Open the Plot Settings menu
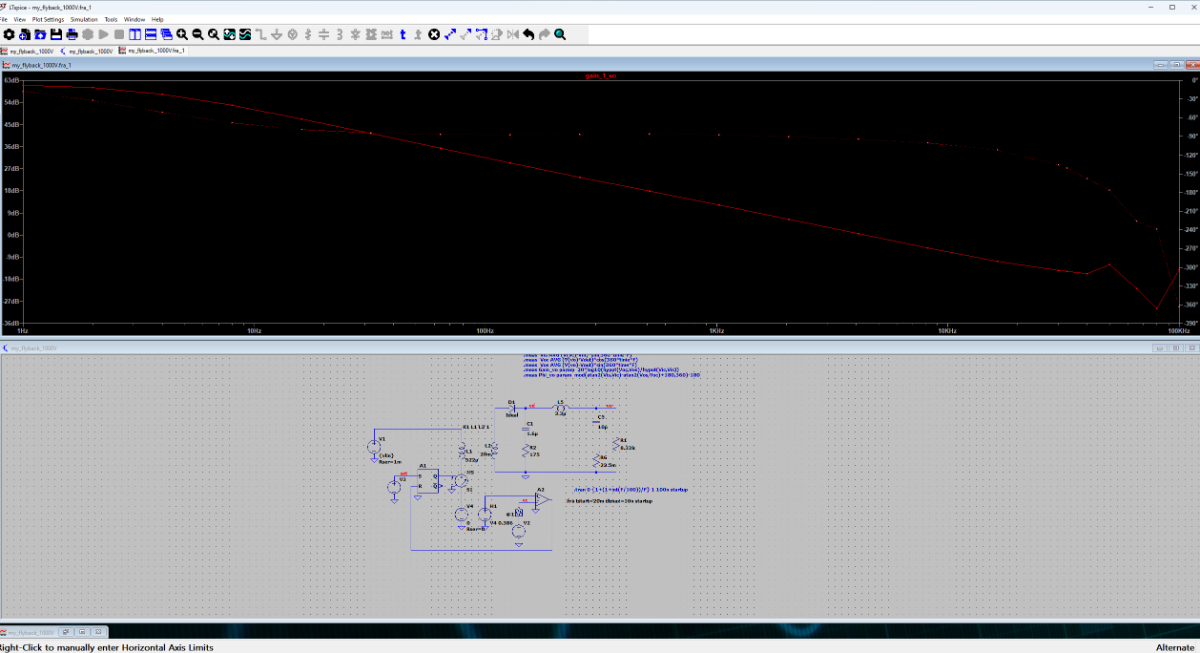This screenshot has width=1200, height=653. click(48, 19)
